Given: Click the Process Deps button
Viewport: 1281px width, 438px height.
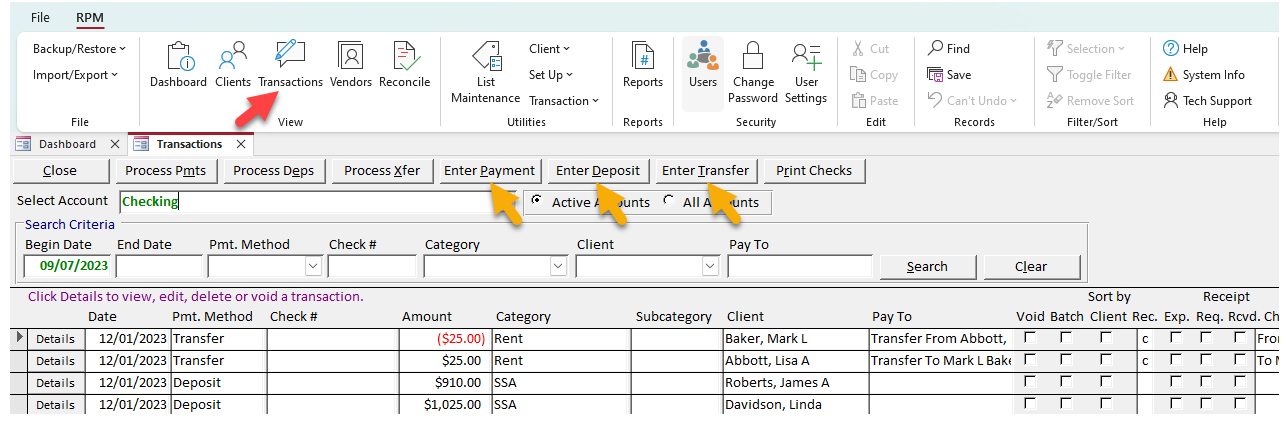Looking at the screenshot, I should click(x=274, y=171).
